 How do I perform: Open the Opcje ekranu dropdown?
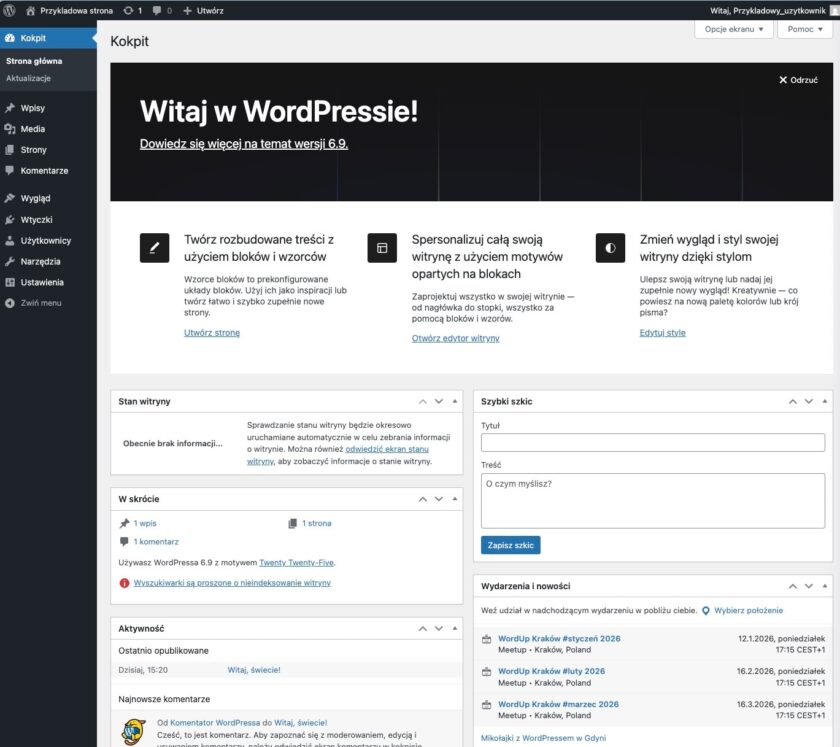pyautogui.click(x=734, y=31)
